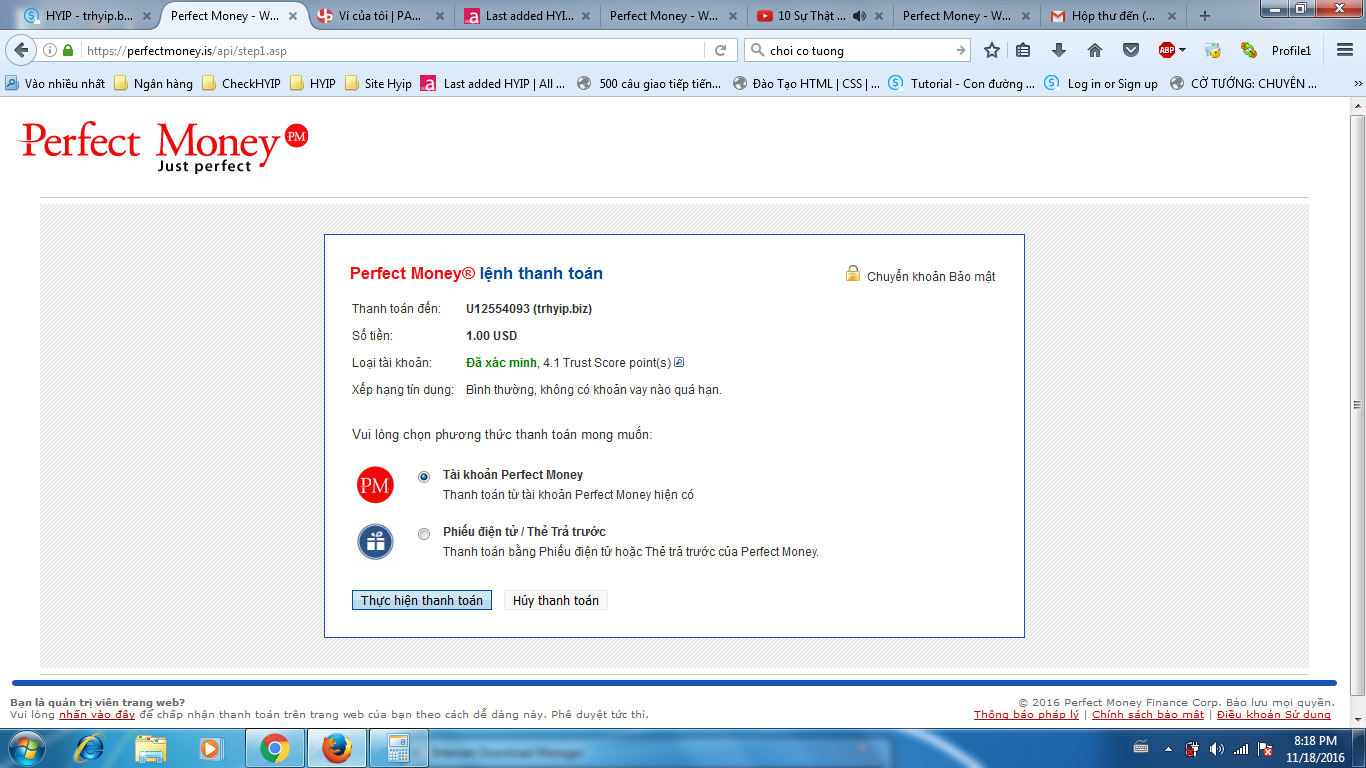Open Windows Explorer from taskbar
This screenshot has height=768, width=1366.
(x=151, y=748)
